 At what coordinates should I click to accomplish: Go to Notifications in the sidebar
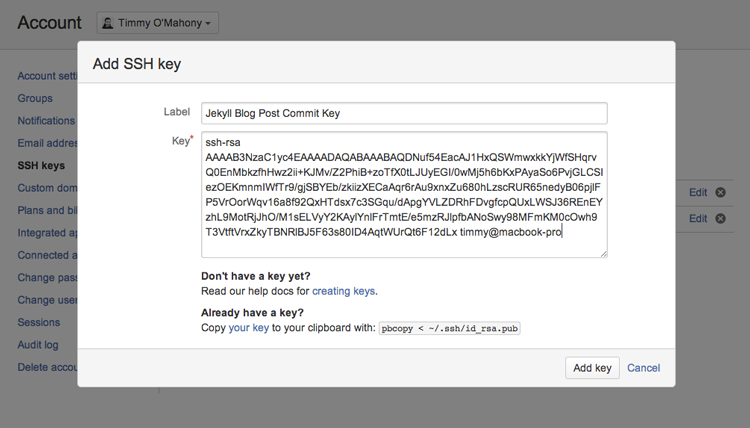pyautogui.click(x=46, y=121)
